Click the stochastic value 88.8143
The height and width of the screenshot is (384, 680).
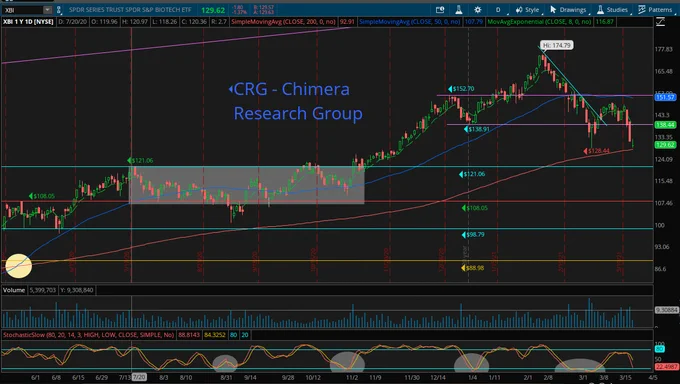coord(189,335)
